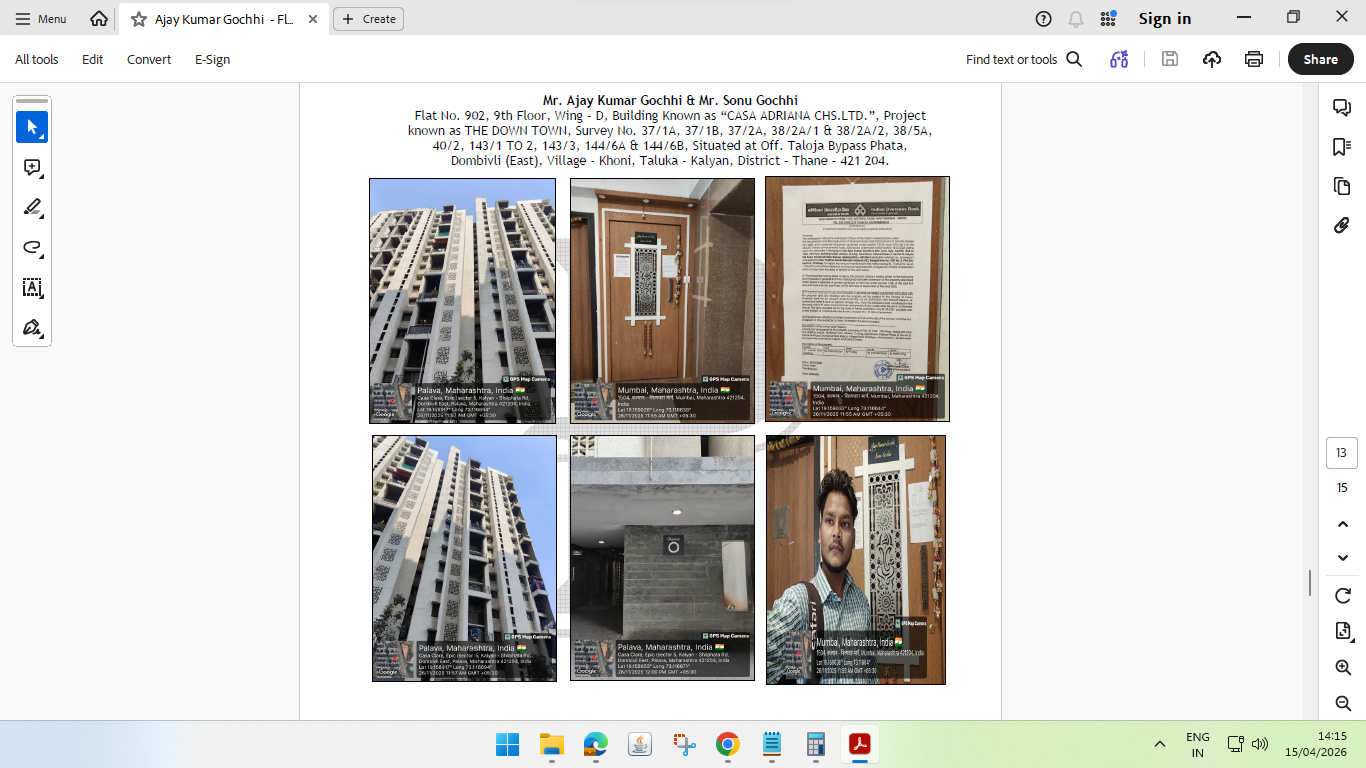
Task: Click the Indian Overseas Bank notice photo
Action: [x=857, y=299]
